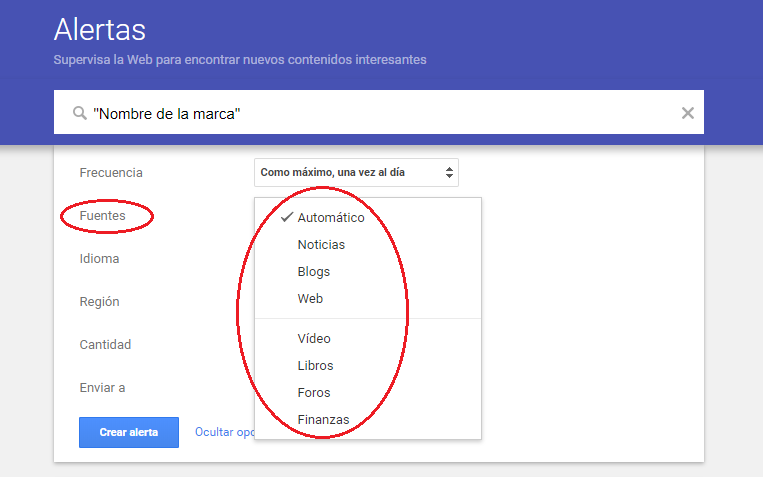The width and height of the screenshot is (763, 477).
Task: Pick Blogs in the sources menu
Action: (x=313, y=272)
